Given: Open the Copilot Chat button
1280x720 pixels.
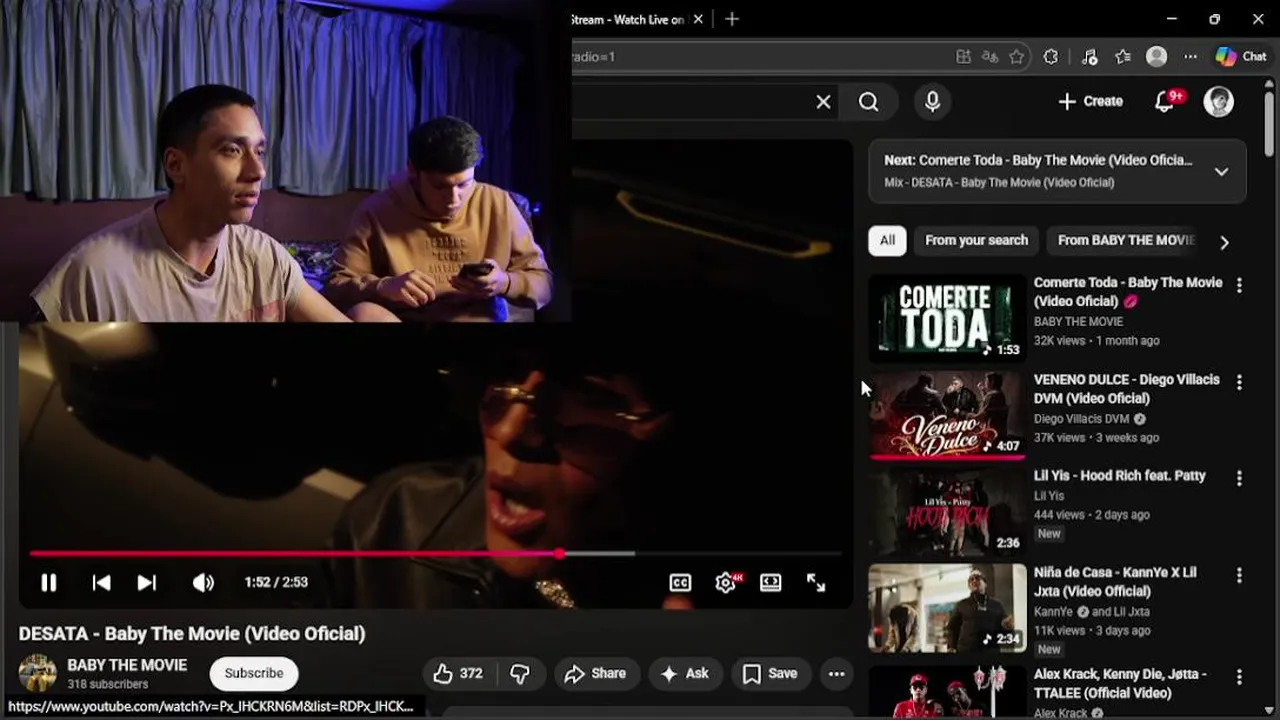Looking at the screenshot, I should 1241,57.
